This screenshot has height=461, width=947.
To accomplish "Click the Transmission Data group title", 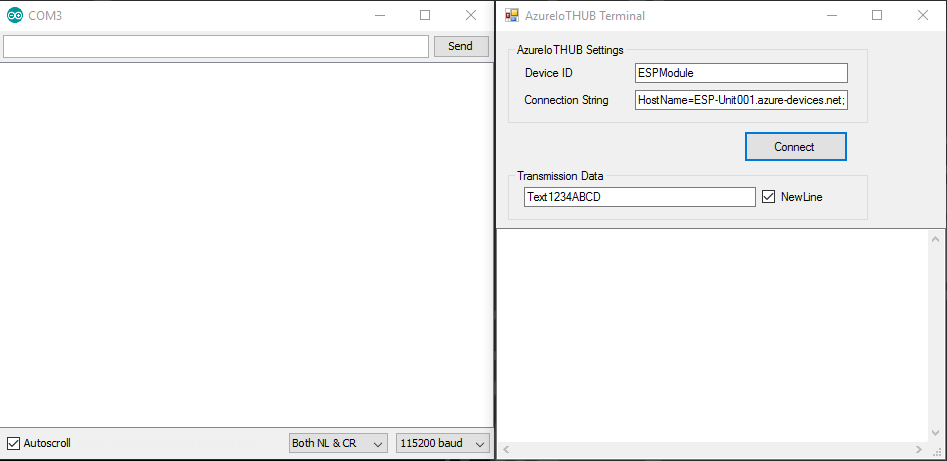I will point(560,176).
